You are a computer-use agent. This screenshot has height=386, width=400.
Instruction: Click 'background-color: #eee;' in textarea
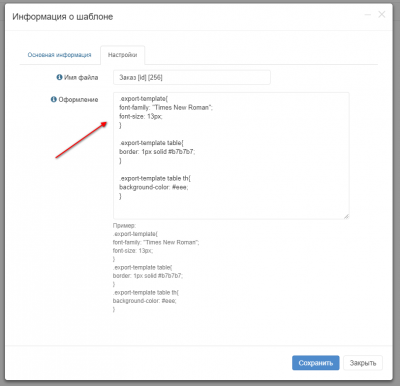pyautogui.click(x=154, y=187)
